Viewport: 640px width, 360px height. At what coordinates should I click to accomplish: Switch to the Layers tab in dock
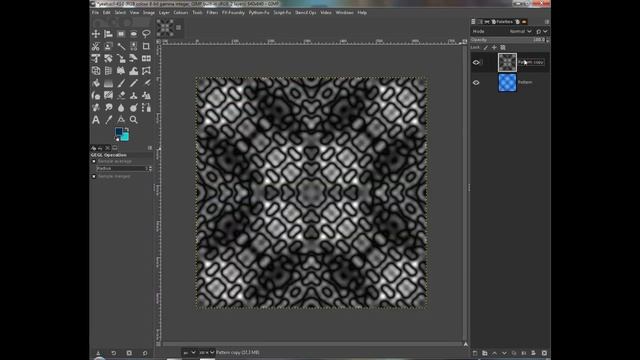click(x=473, y=22)
